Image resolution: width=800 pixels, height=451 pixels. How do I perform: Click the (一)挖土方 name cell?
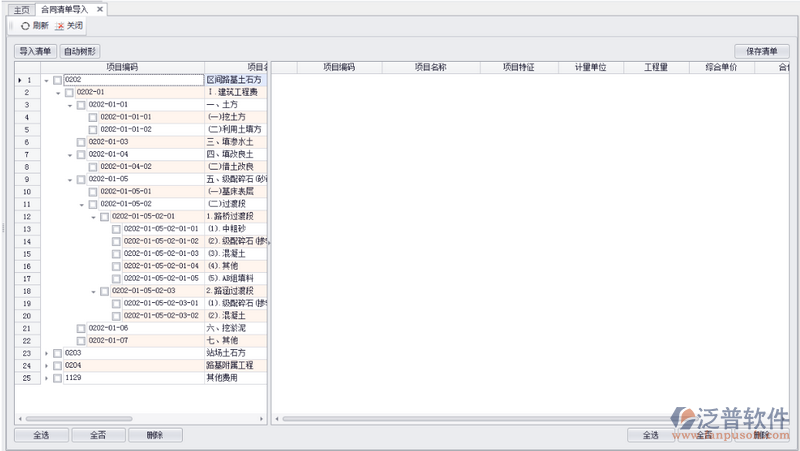(x=236, y=117)
